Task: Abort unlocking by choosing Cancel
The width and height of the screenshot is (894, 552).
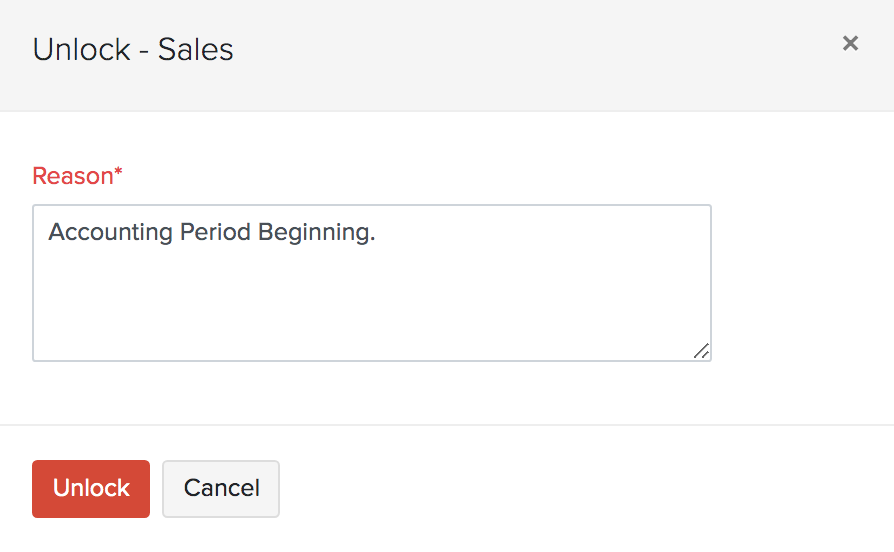Action: [221, 488]
